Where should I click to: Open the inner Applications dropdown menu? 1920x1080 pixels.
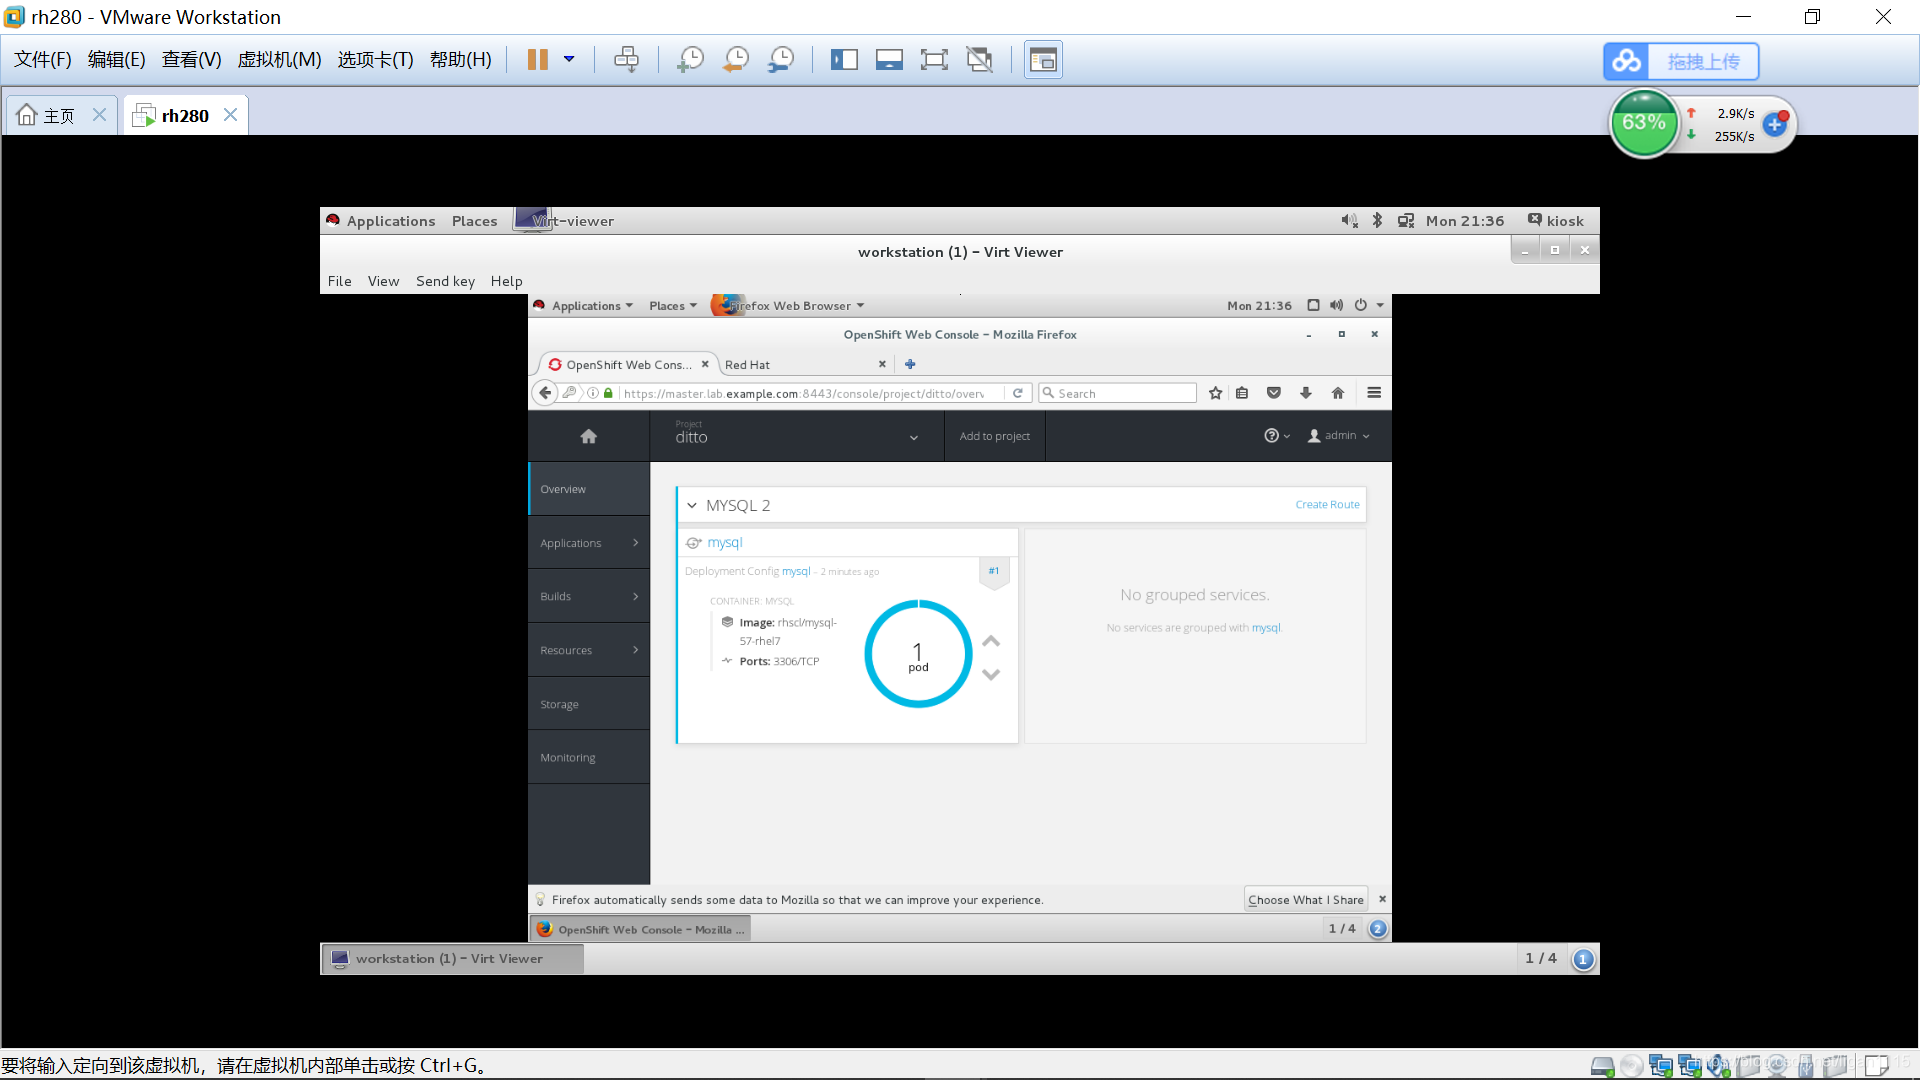(592, 306)
